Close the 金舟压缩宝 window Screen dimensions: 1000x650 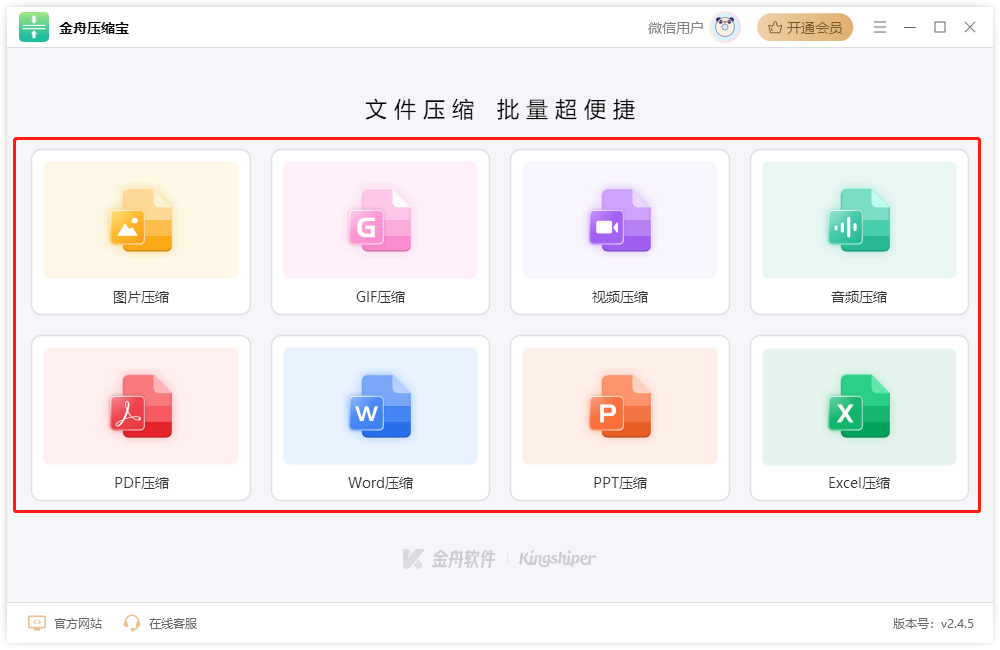pyautogui.click(x=970, y=27)
